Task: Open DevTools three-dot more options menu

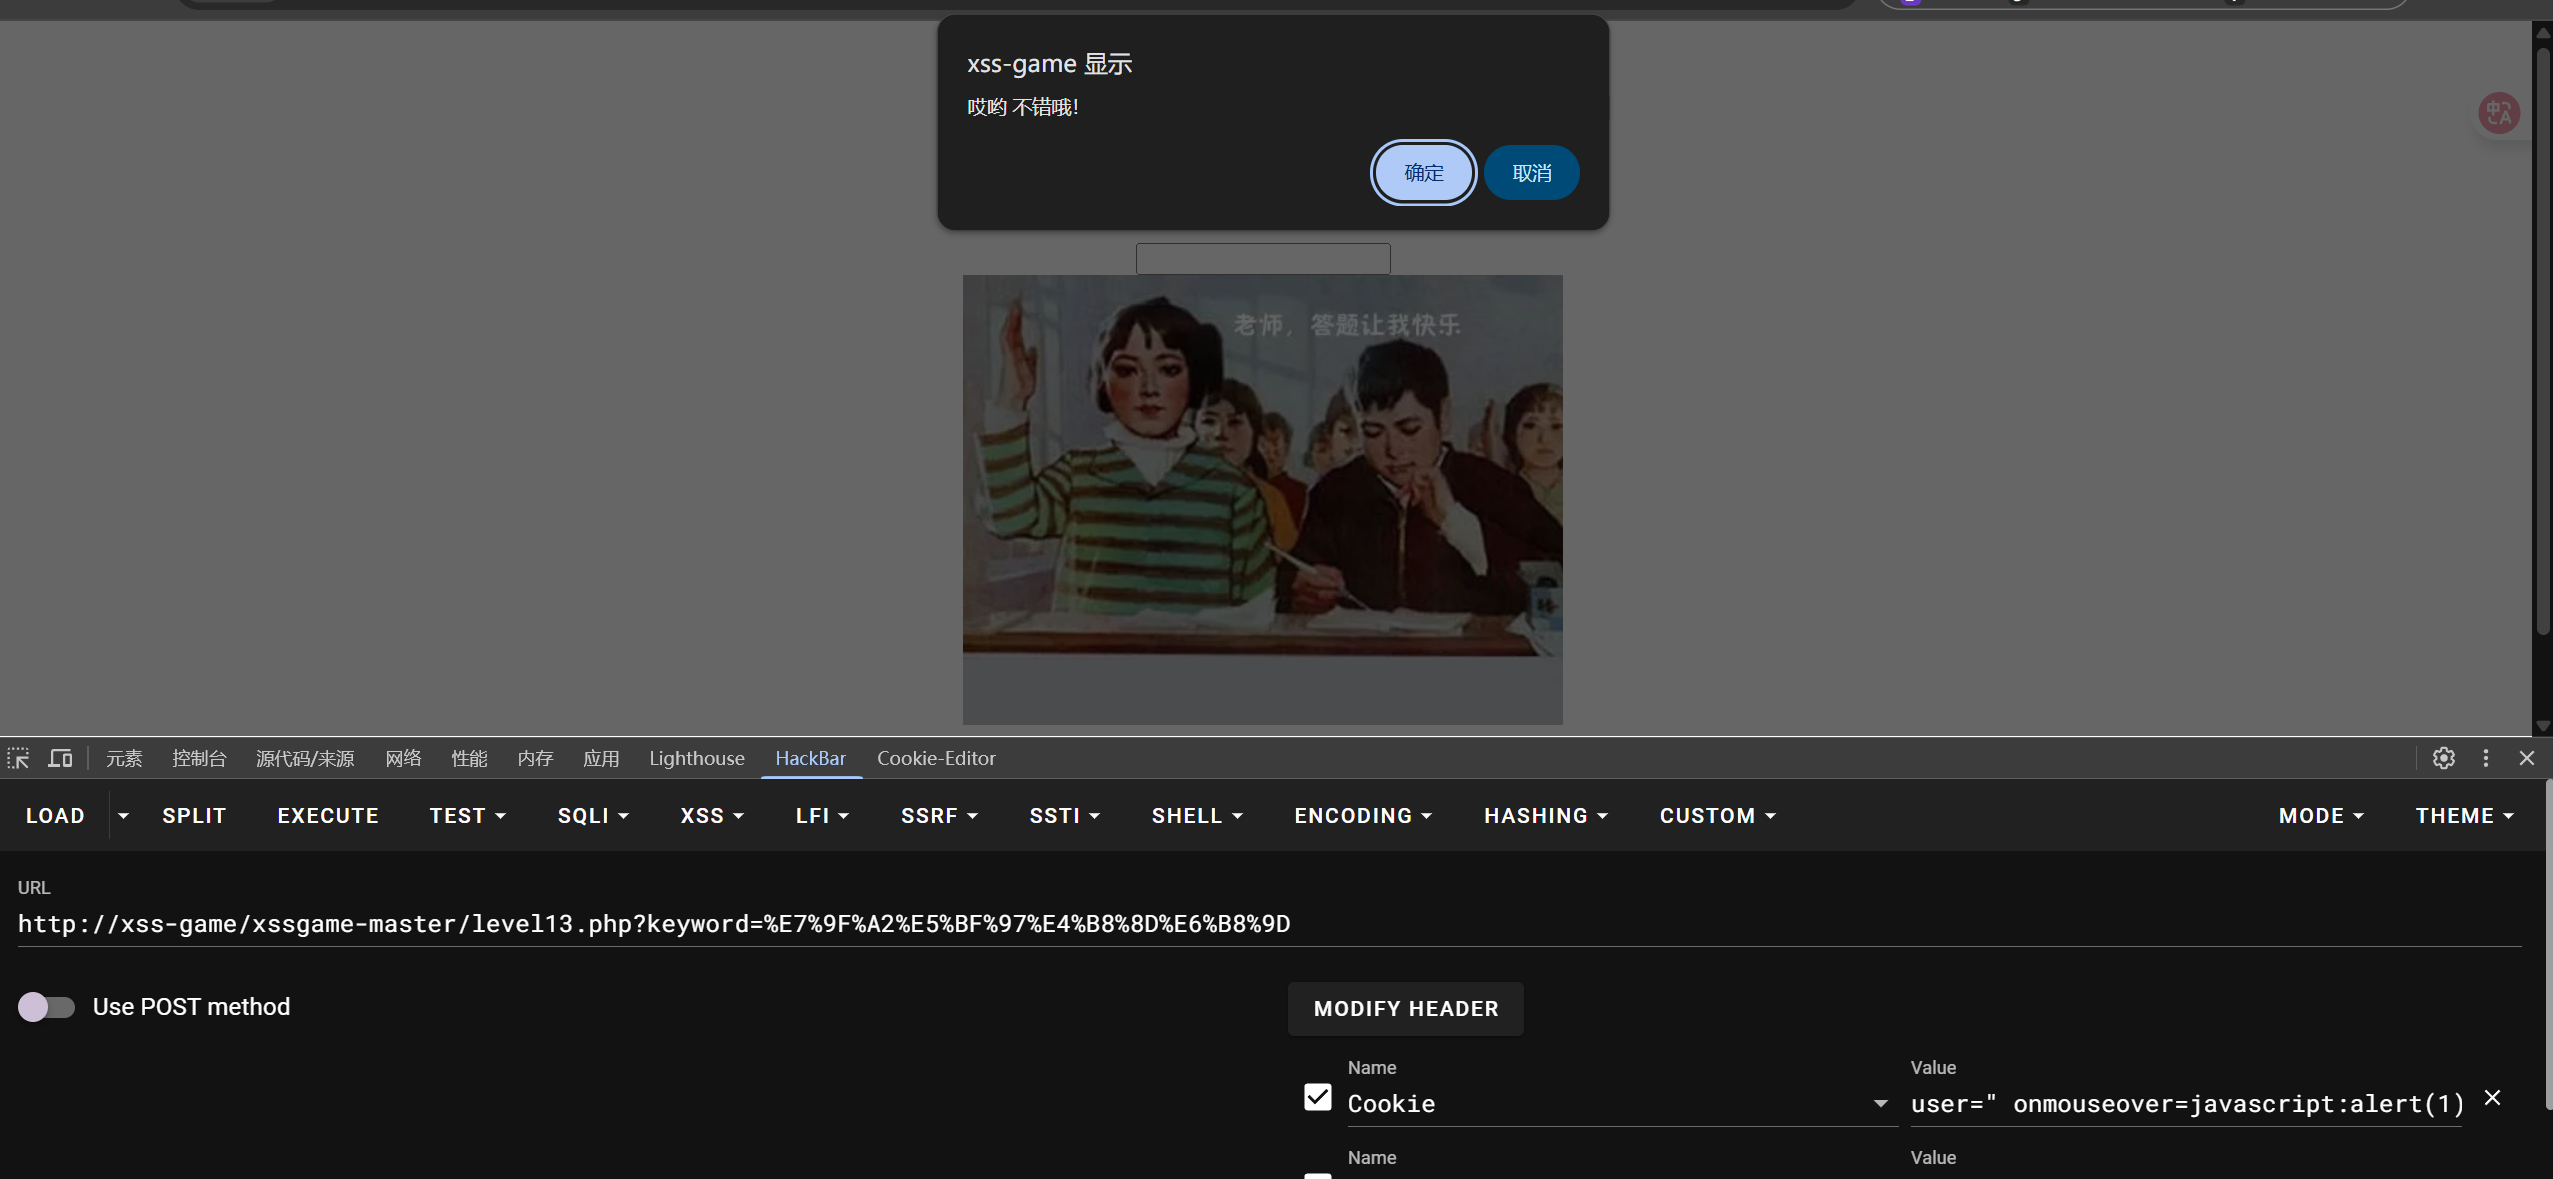Action: tap(2485, 758)
